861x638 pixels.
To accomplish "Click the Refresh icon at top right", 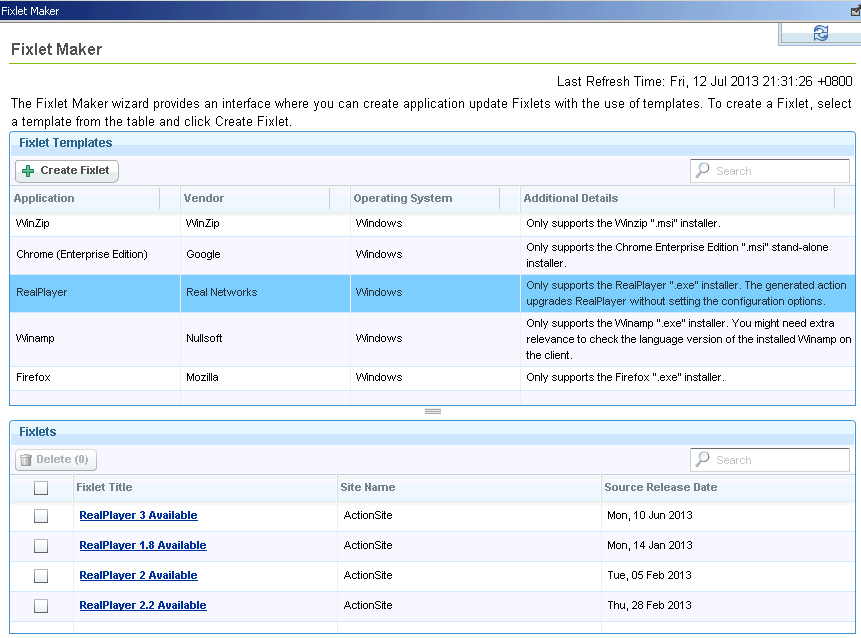I will point(819,33).
